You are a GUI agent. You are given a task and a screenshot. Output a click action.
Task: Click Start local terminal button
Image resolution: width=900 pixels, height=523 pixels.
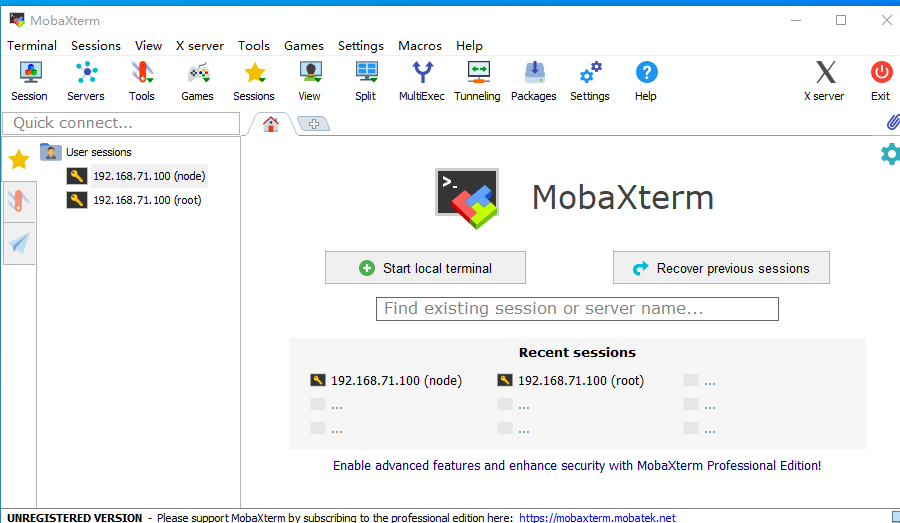pyautogui.click(x=425, y=268)
